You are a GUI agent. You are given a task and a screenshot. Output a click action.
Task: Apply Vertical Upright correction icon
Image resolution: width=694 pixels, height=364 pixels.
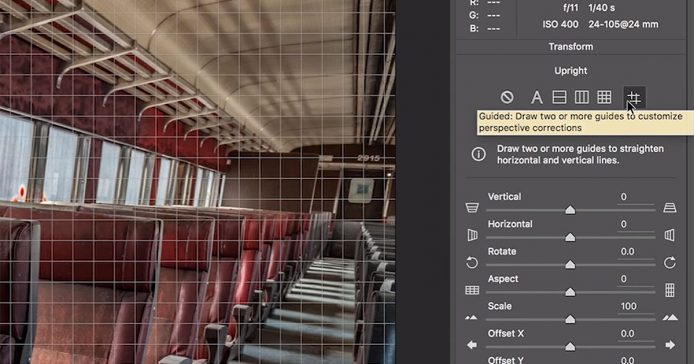click(582, 97)
